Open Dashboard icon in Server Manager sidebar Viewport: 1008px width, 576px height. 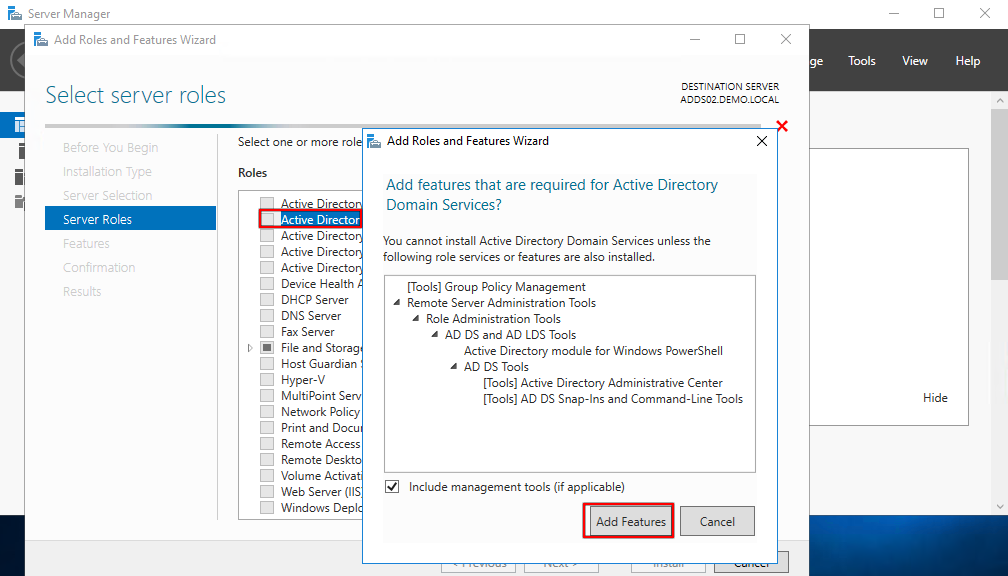[x=19, y=125]
